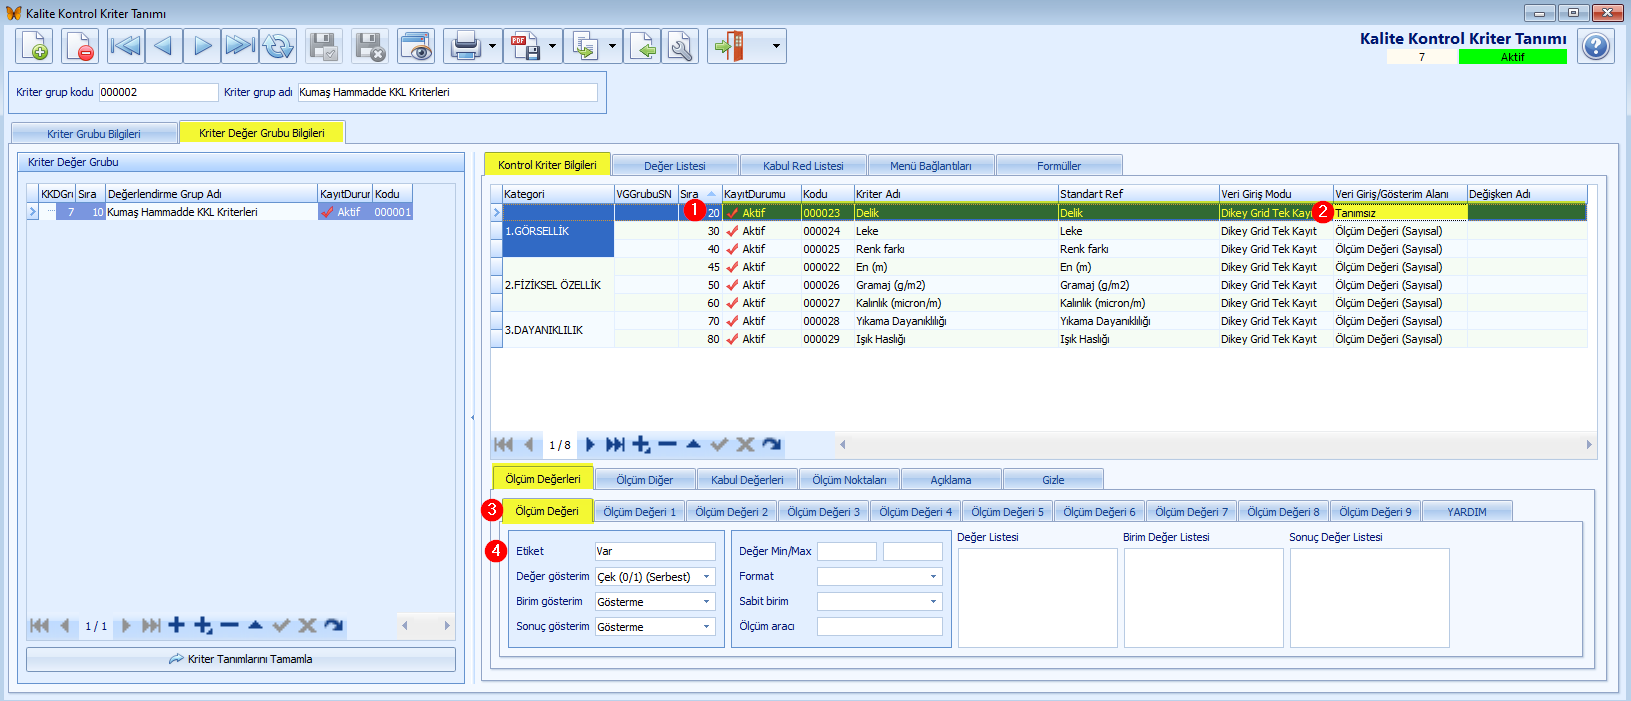The image size is (1631, 701).
Task: Open the preview window with the eye icon
Action: click(x=416, y=46)
